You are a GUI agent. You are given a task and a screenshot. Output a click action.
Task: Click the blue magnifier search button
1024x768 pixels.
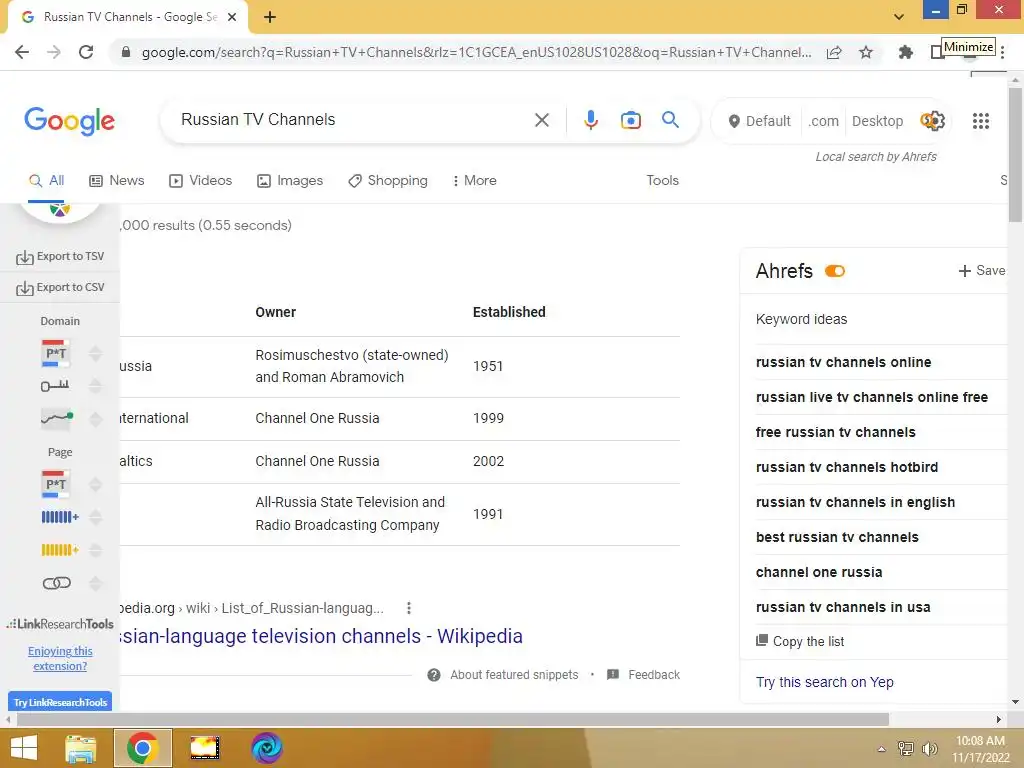pyautogui.click(x=670, y=120)
